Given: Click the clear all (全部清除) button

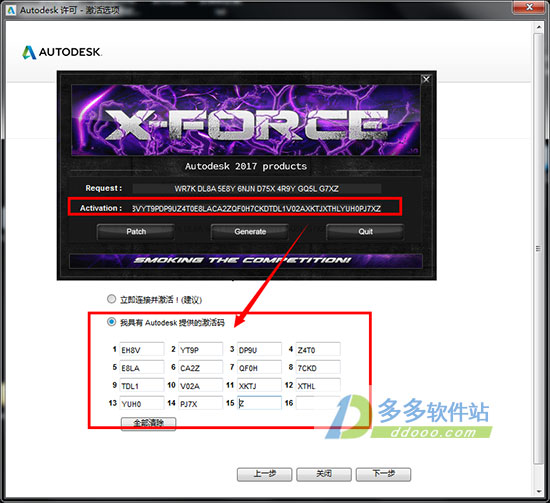Looking at the screenshot, I should tap(148, 423).
